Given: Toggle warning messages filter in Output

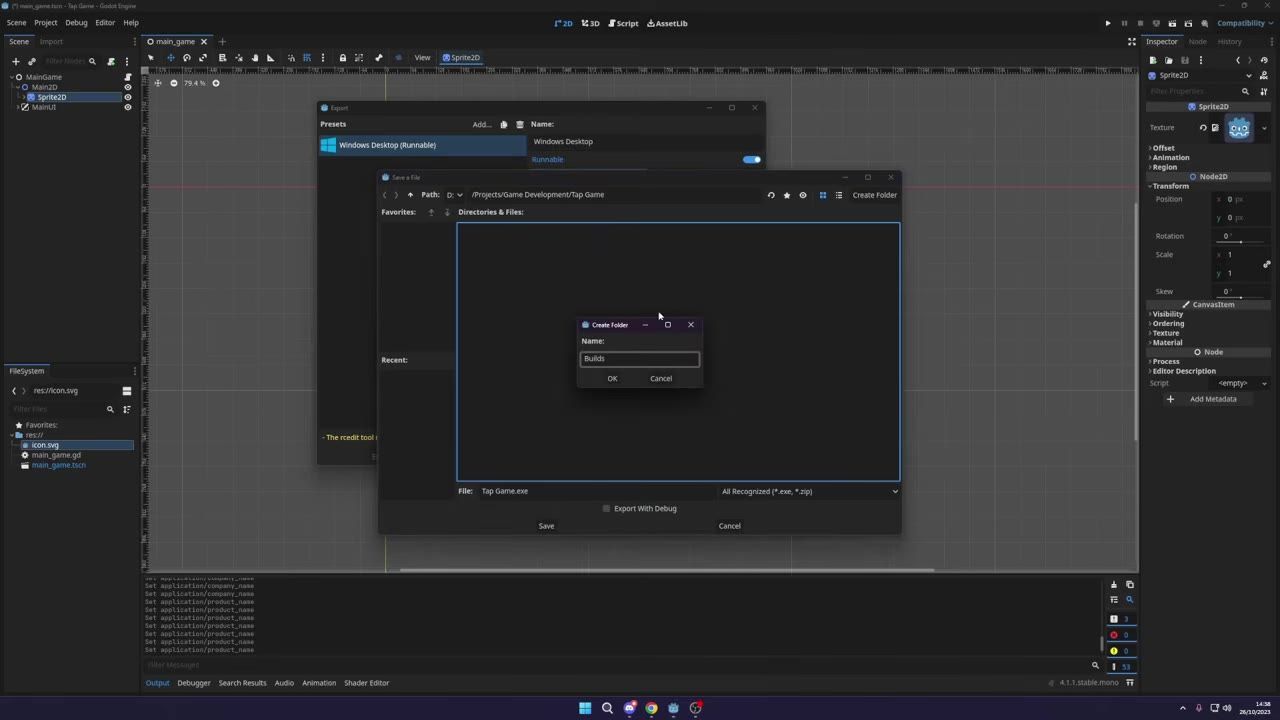Looking at the screenshot, I should (1120, 651).
